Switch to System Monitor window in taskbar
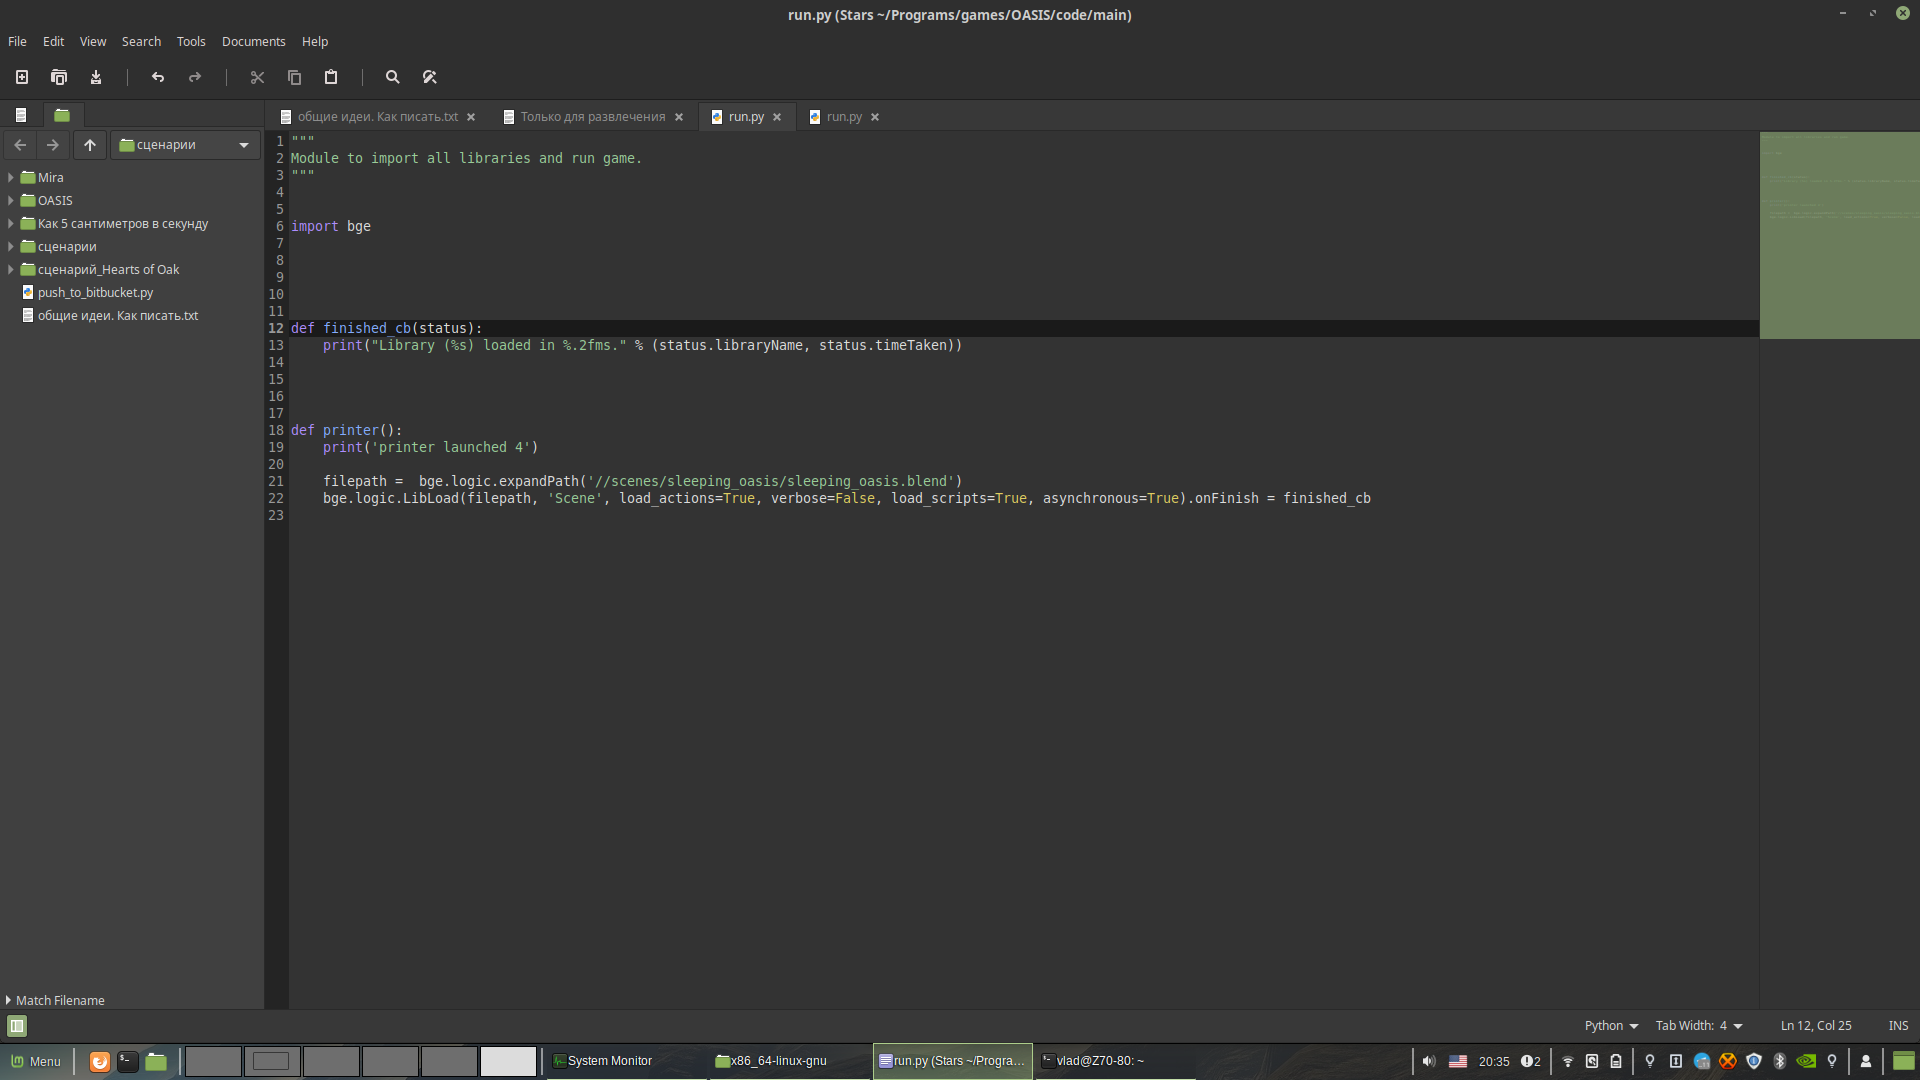 (626, 1061)
